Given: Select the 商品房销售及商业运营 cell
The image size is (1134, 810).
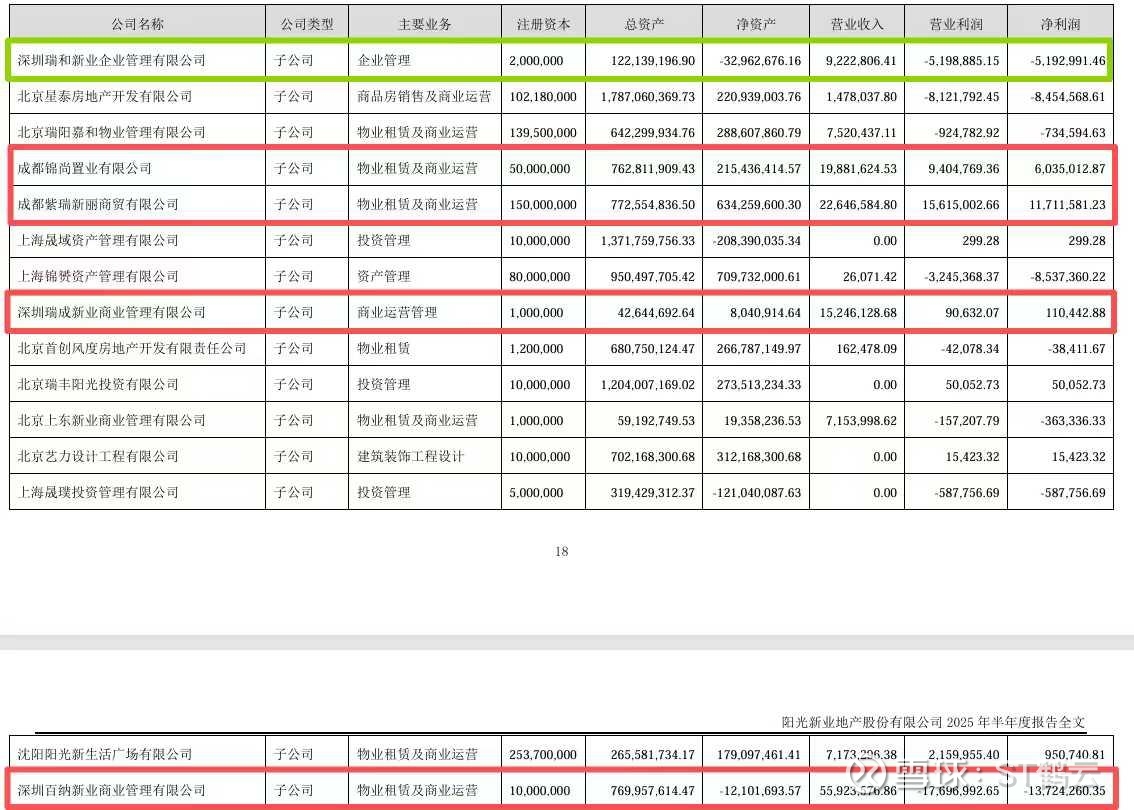Looking at the screenshot, I should click(x=425, y=96).
